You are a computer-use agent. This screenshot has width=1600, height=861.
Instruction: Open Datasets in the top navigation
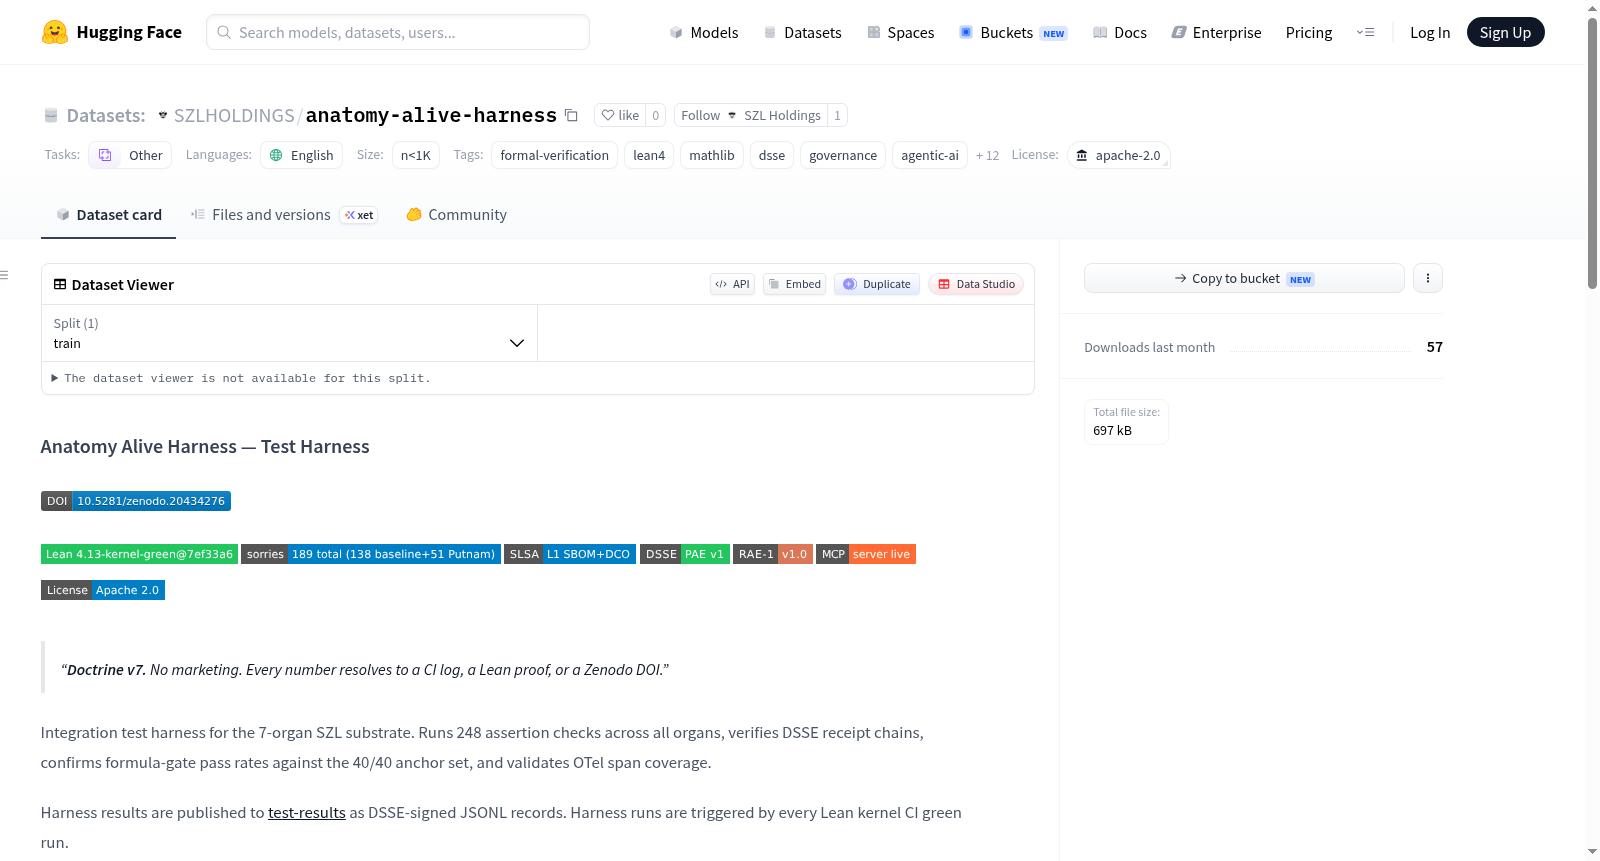(x=802, y=32)
